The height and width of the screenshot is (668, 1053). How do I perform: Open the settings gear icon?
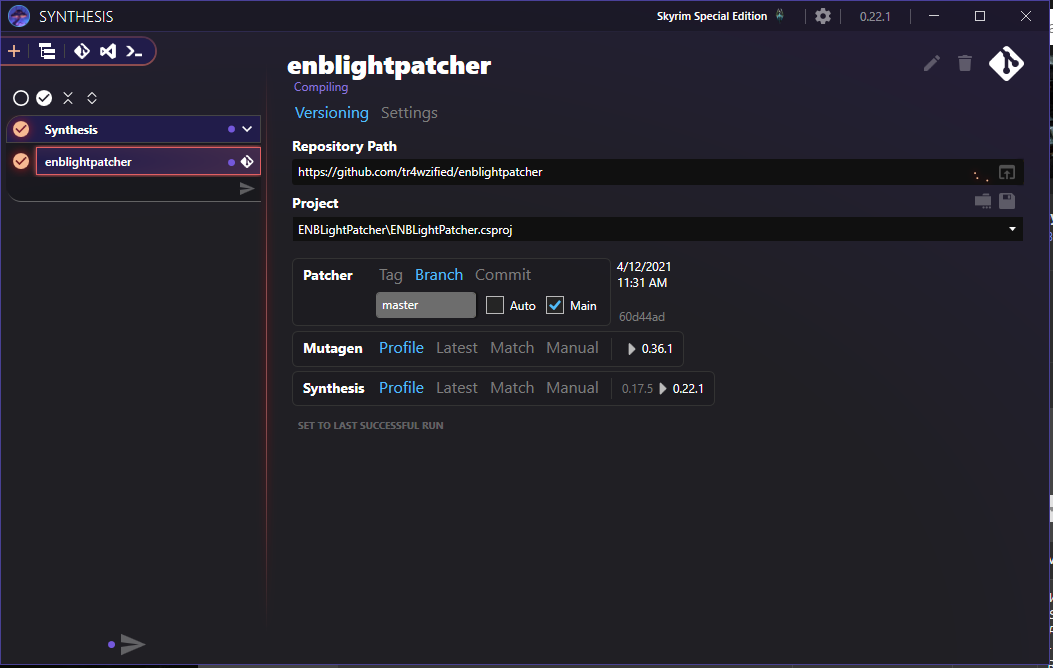823,16
